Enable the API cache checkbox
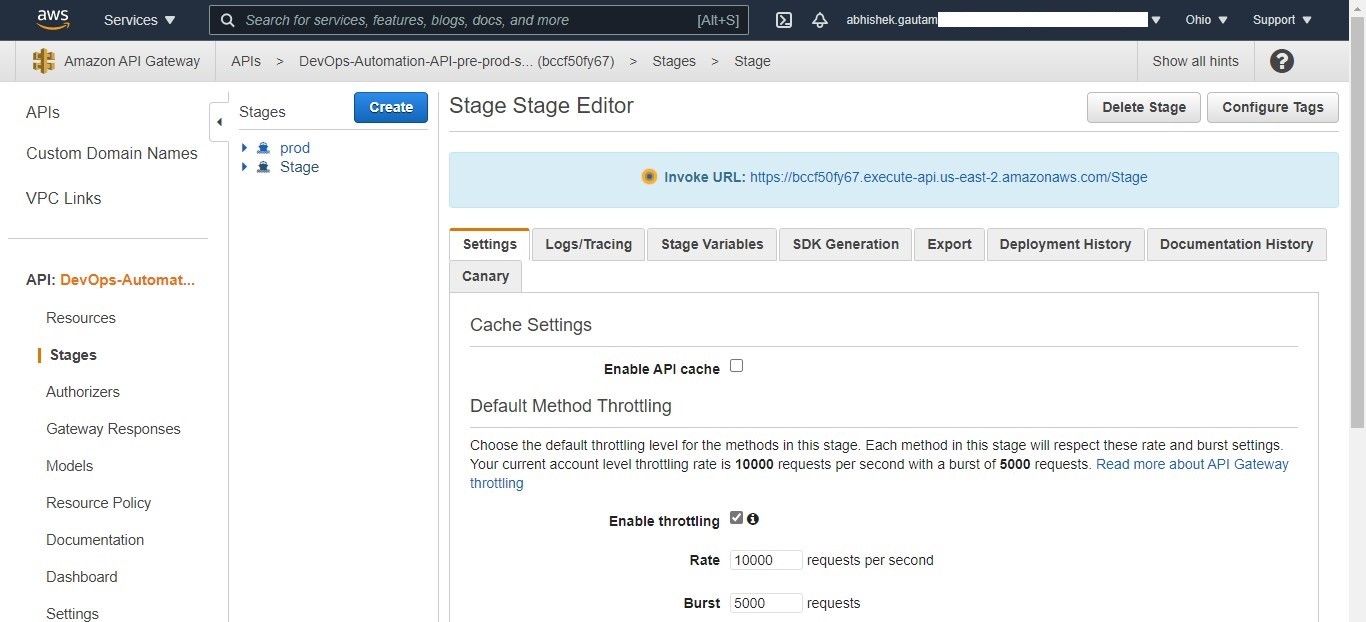This screenshot has height=622, width=1366. (736, 366)
